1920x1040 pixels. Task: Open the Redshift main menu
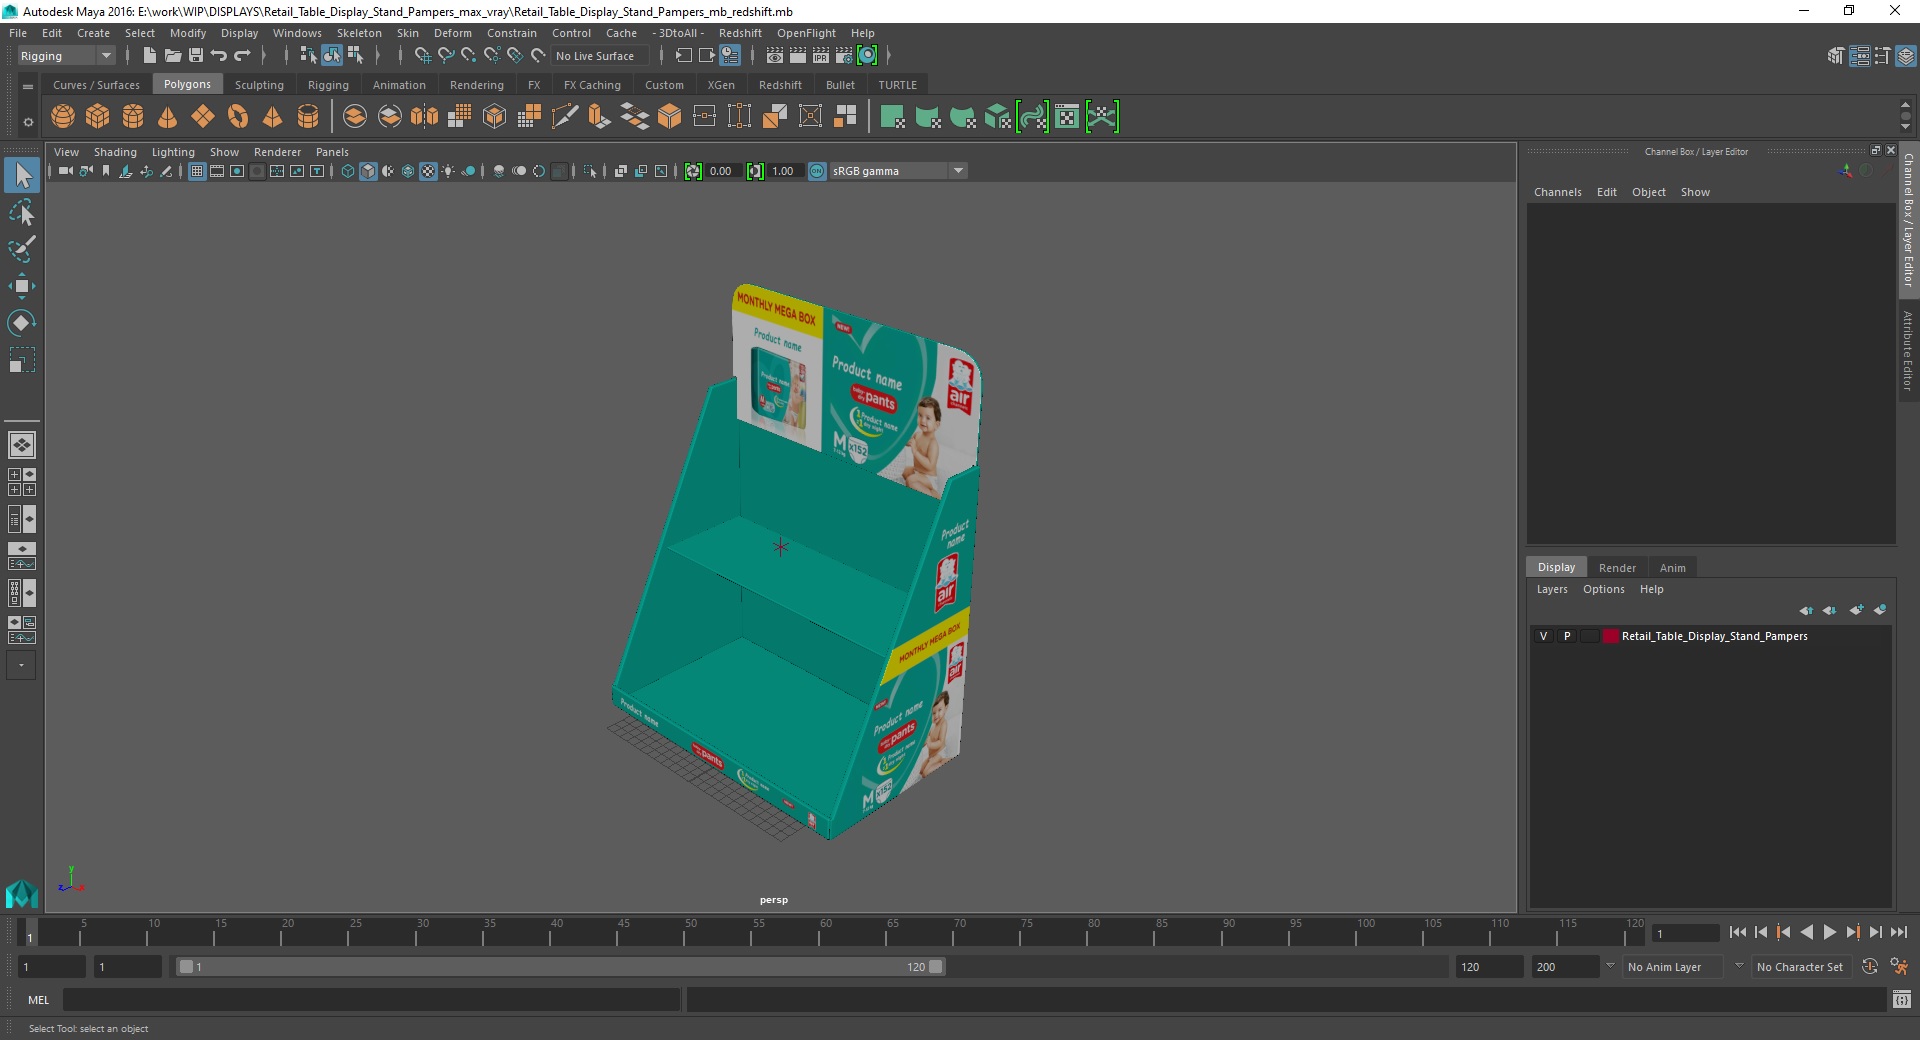[x=740, y=33]
